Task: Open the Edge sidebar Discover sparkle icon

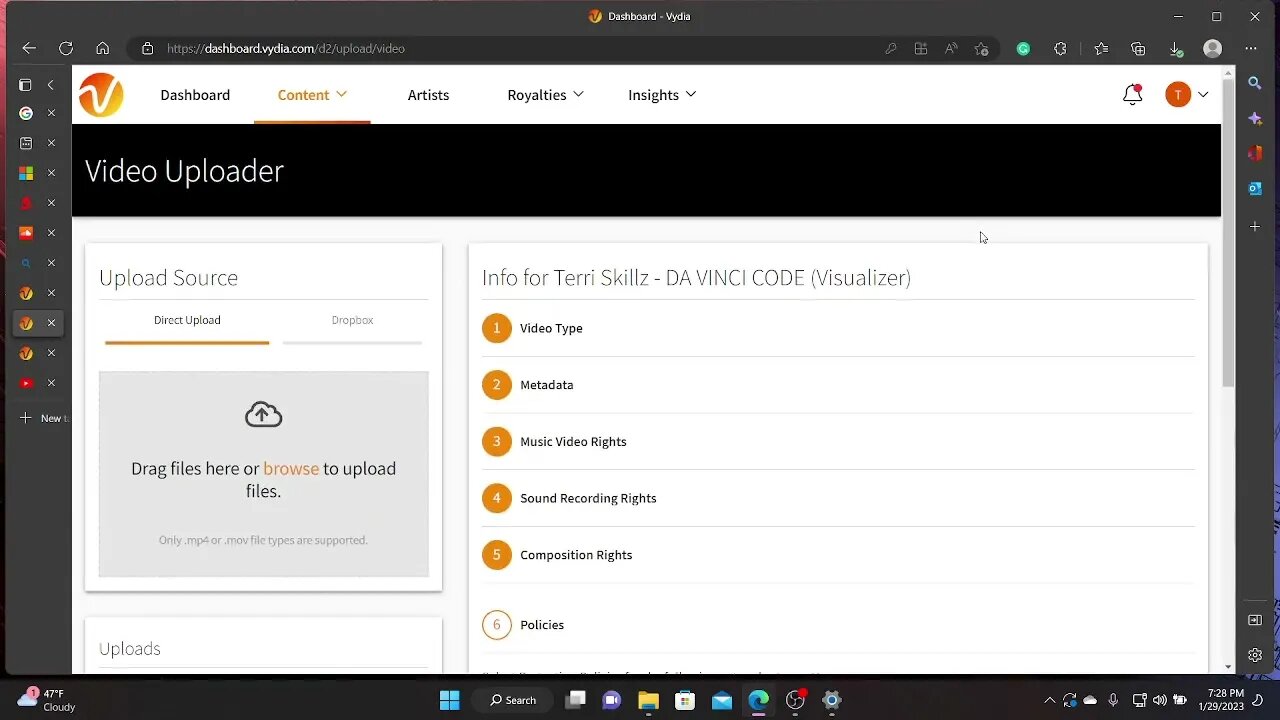Action: (x=1255, y=118)
